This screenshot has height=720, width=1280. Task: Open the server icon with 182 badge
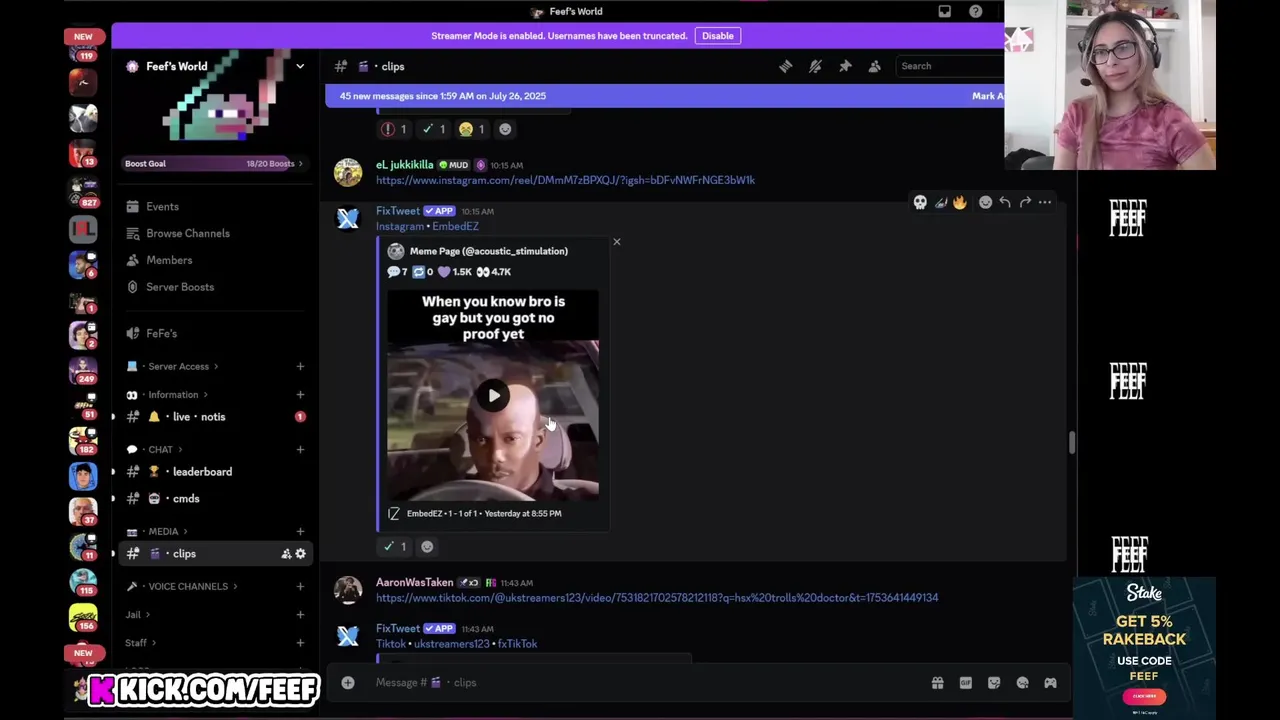83,439
